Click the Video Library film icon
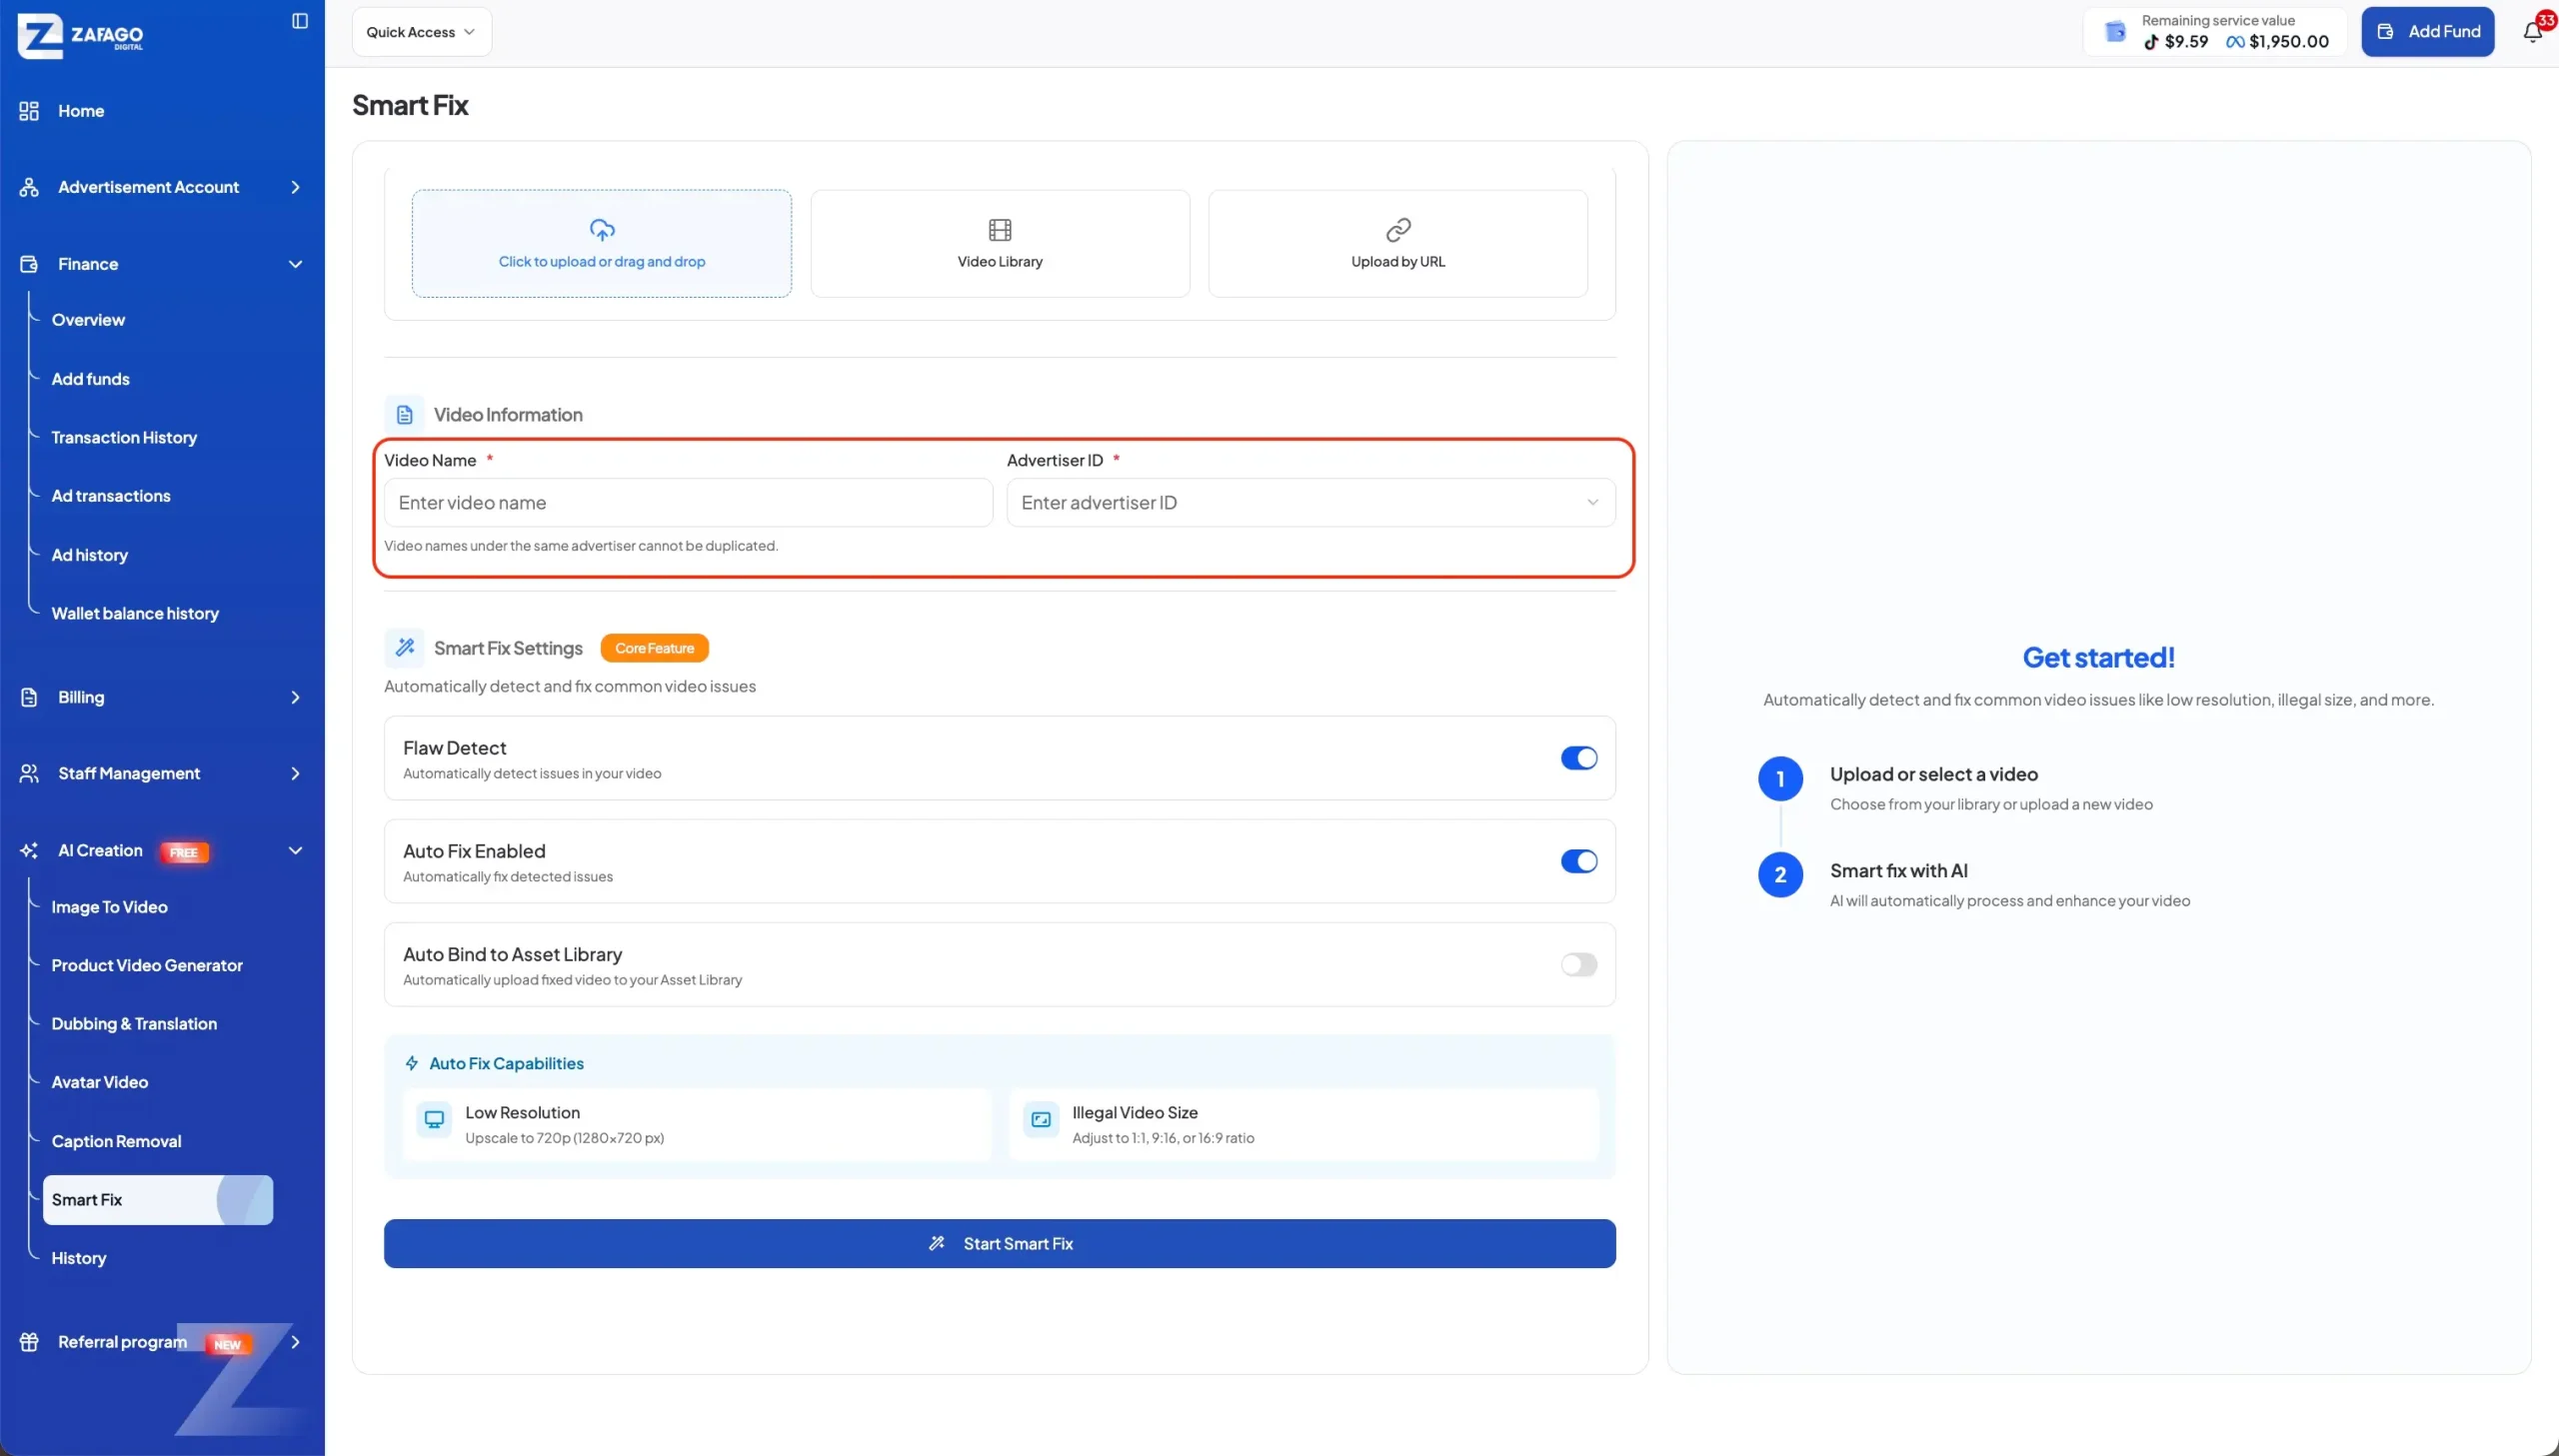The height and width of the screenshot is (1456, 2559). 1000,230
